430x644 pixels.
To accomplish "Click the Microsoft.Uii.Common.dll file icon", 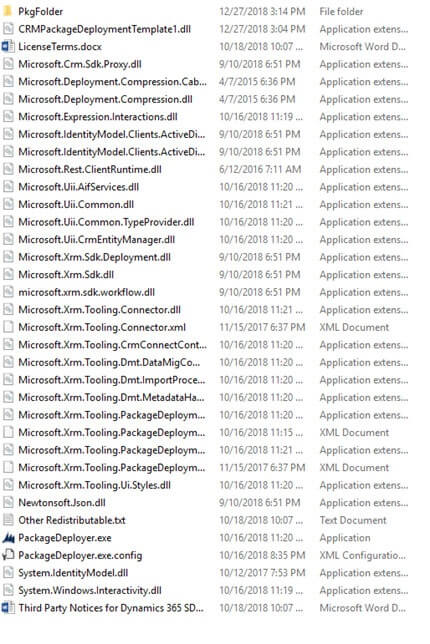I will coord(8,205).
